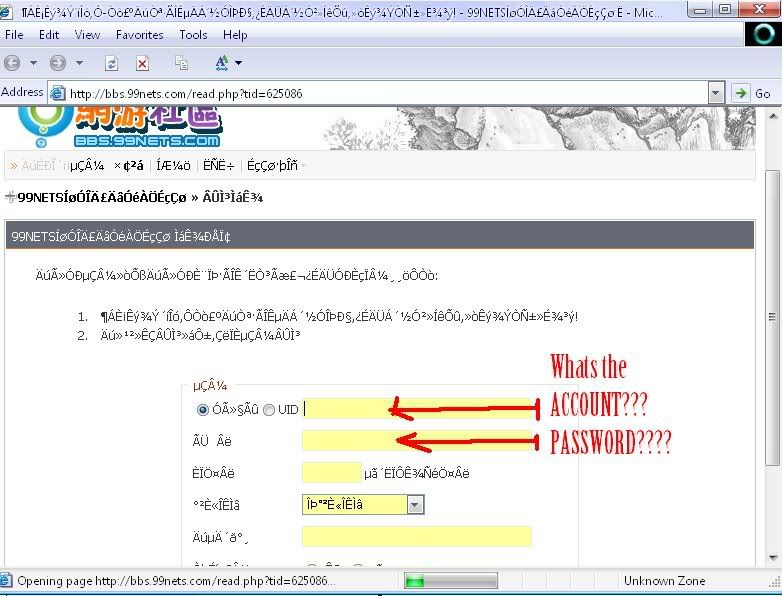Click the page loading progress bar
The width and height of the screenshot is (782, 596).
[449, 581]
